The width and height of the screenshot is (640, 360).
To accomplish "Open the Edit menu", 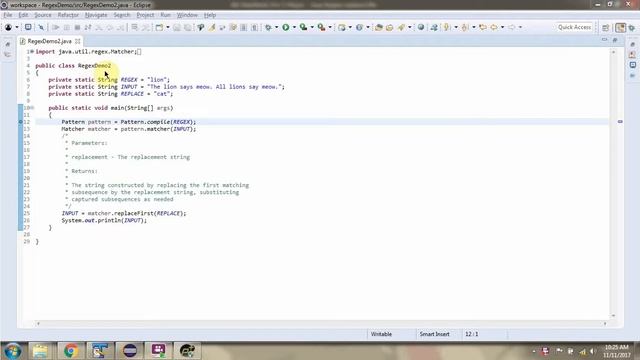I will (23, 15).
